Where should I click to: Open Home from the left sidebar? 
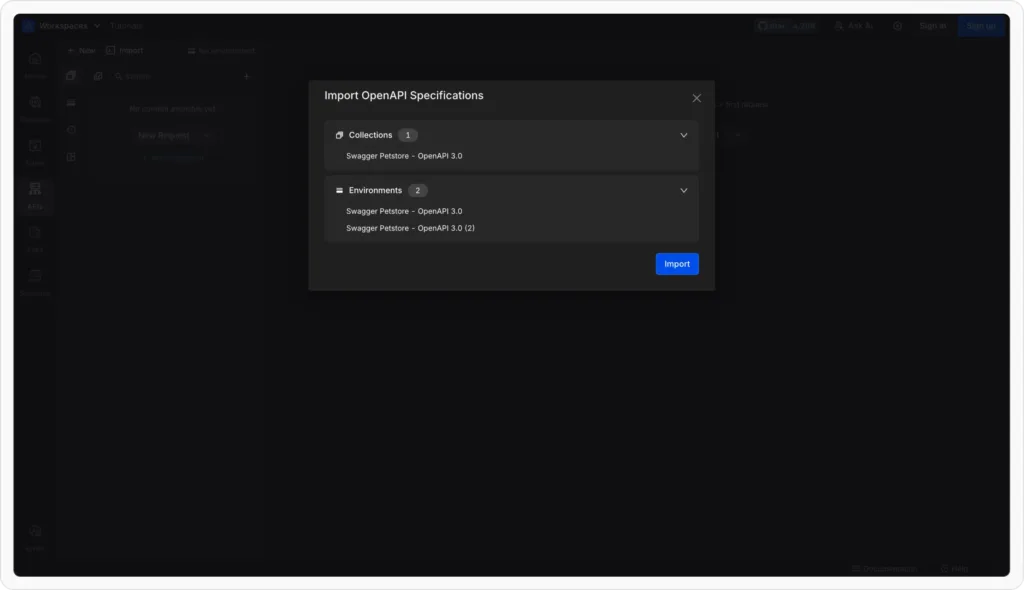(35, 65)
